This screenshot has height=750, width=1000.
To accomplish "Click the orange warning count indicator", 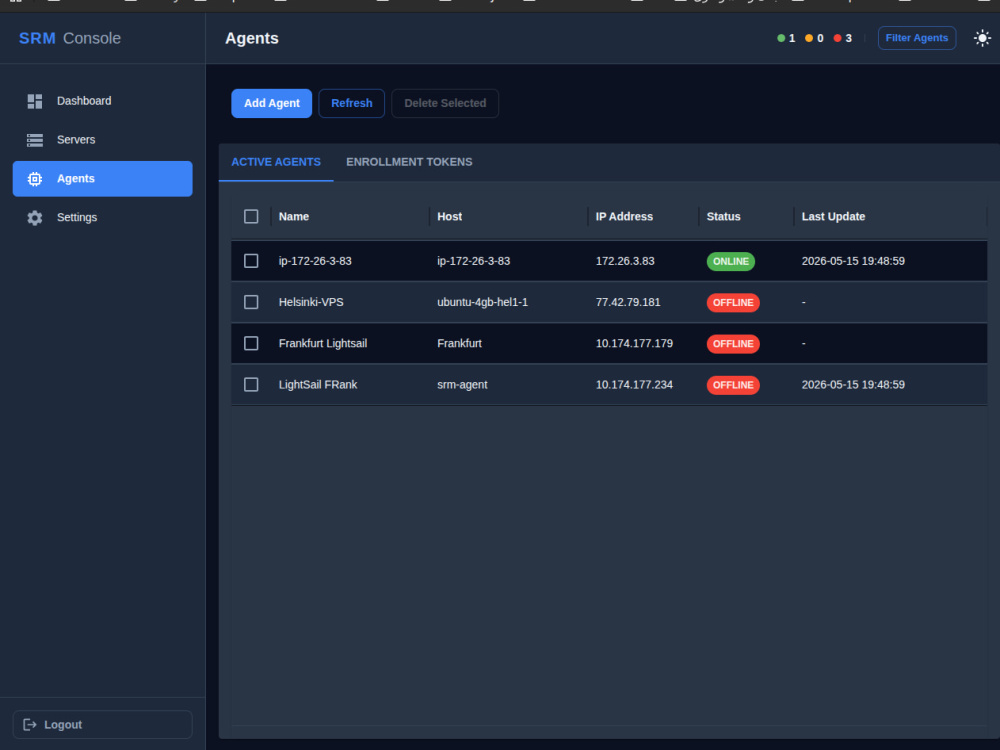I will coord(814,38).
